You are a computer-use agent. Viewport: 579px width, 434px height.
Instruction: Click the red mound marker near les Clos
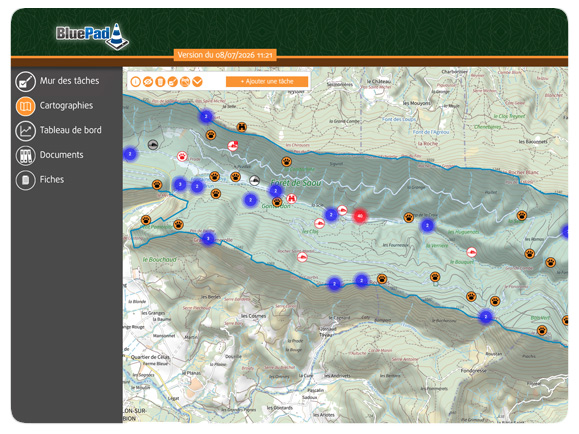click(319, 223)
